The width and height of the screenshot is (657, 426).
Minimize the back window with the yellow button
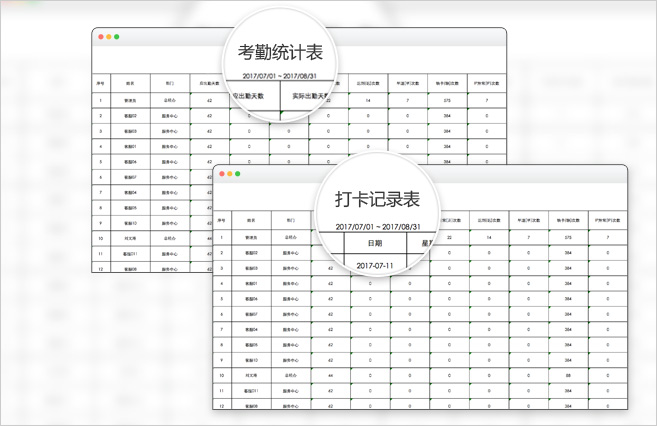[109, 37]
